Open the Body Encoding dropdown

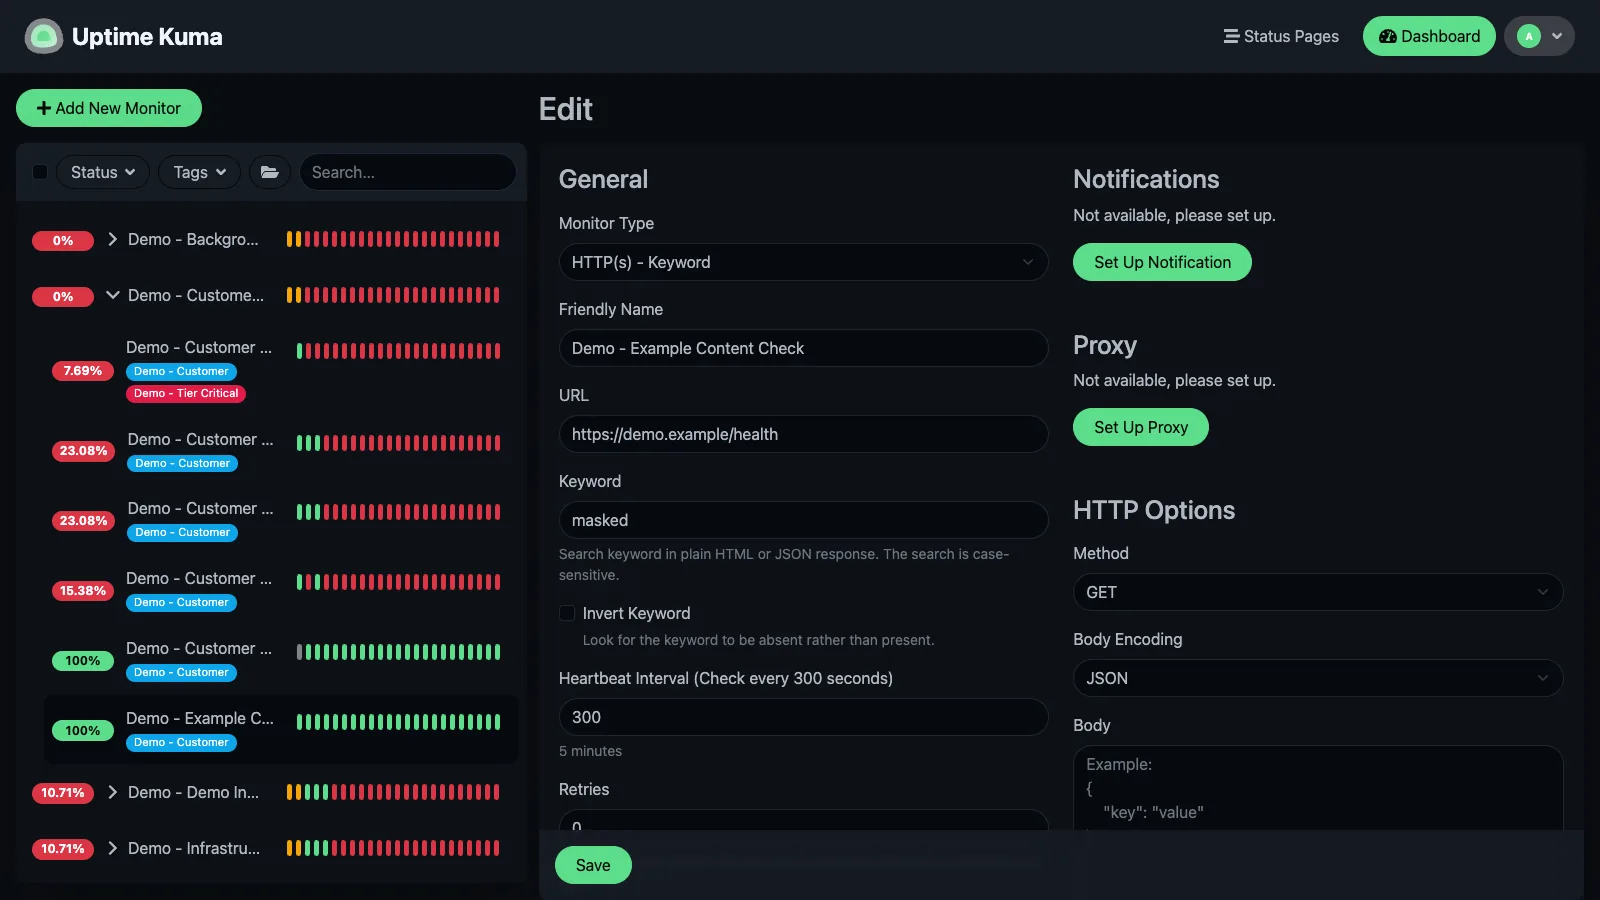[1318, 678]
